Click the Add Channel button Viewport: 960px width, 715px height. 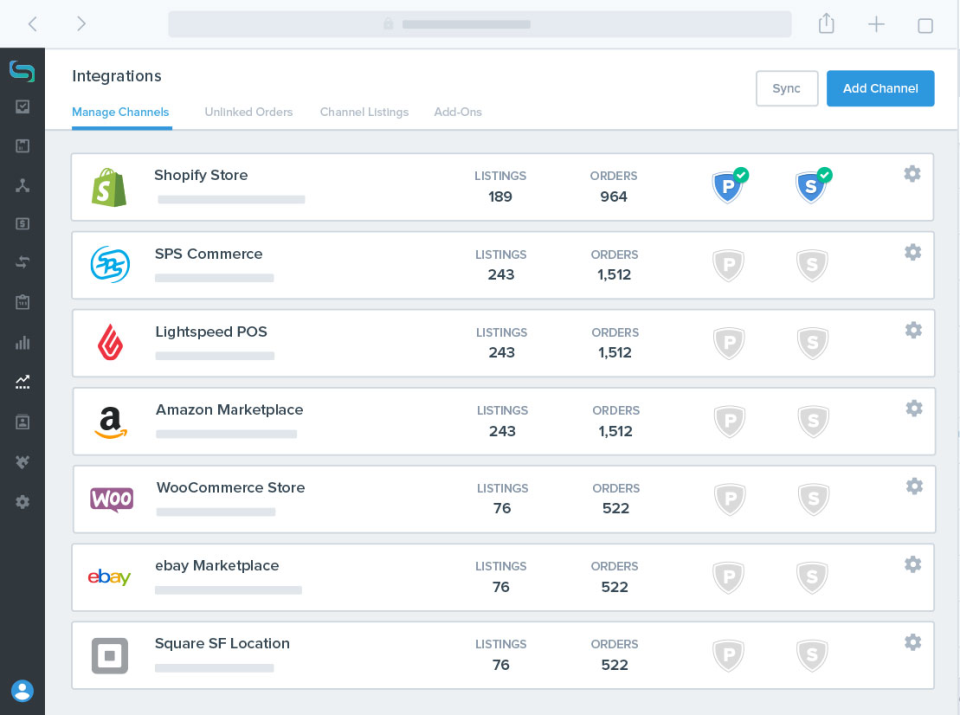click(x=880, y=88)
